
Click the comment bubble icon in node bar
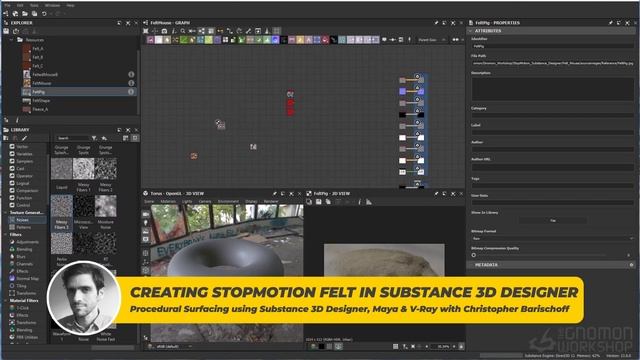point(384,40)
